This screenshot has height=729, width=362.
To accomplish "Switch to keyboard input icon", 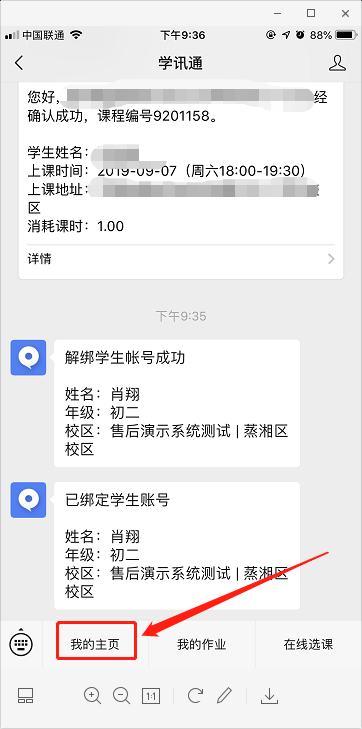I will pyautogui.click(x=21, y=644).
